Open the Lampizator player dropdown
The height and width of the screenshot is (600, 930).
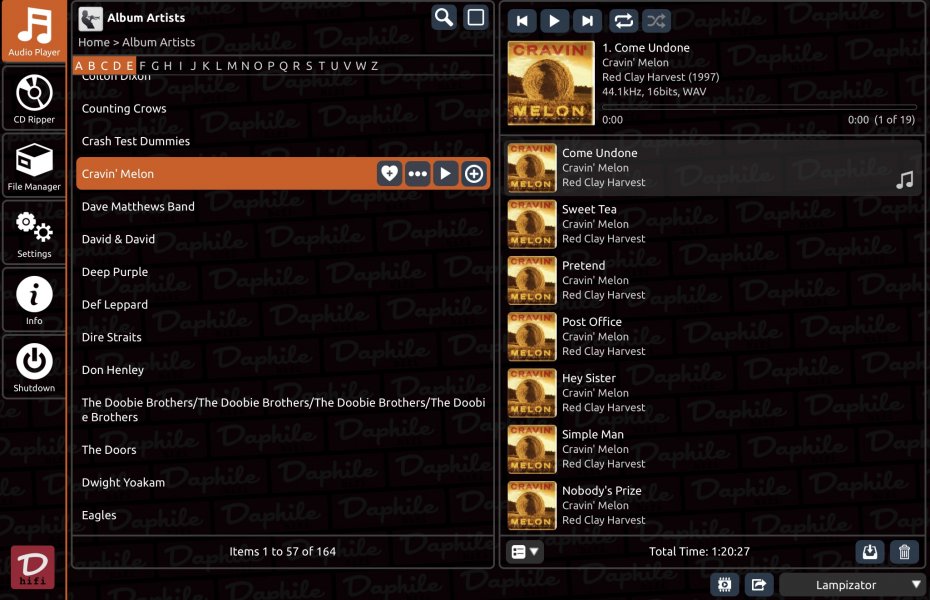[x=851, y=585]
